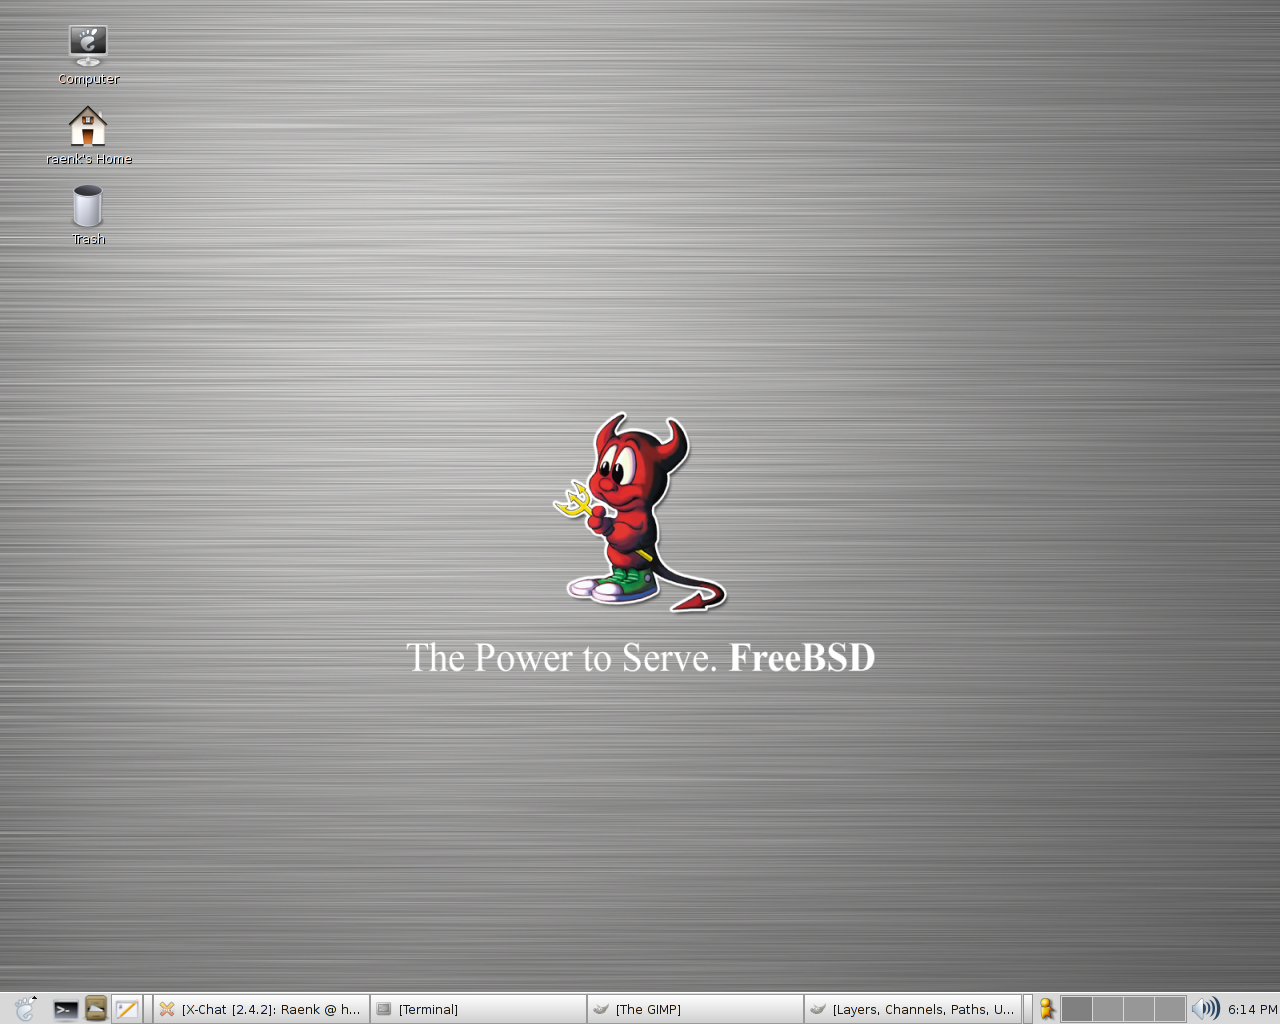Switch to the second workspace
The width and height of the screenshot is (1280, 1024).
point(1107,1009)
